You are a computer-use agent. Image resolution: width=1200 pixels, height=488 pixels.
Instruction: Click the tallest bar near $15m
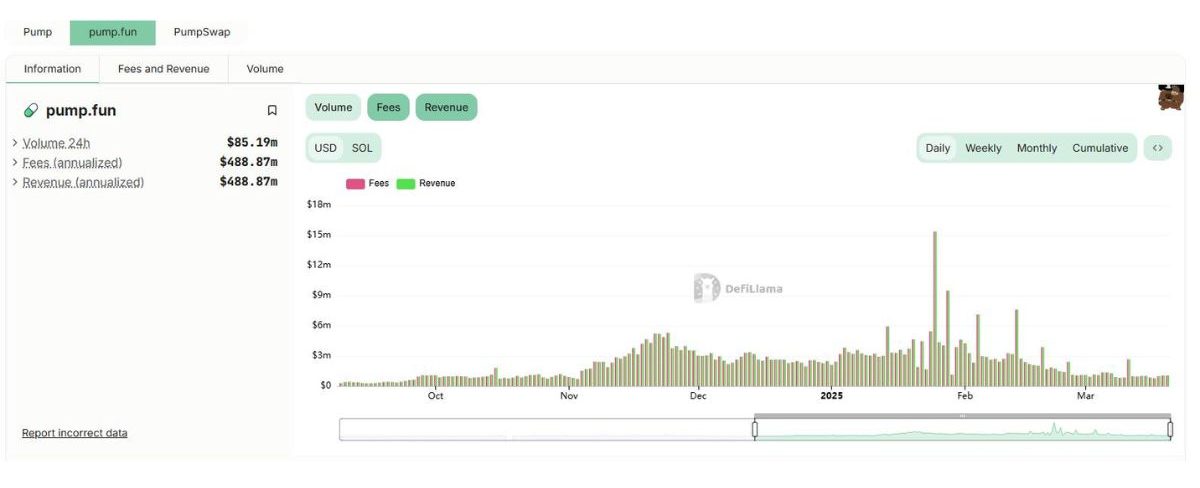[x=934, y=308]
